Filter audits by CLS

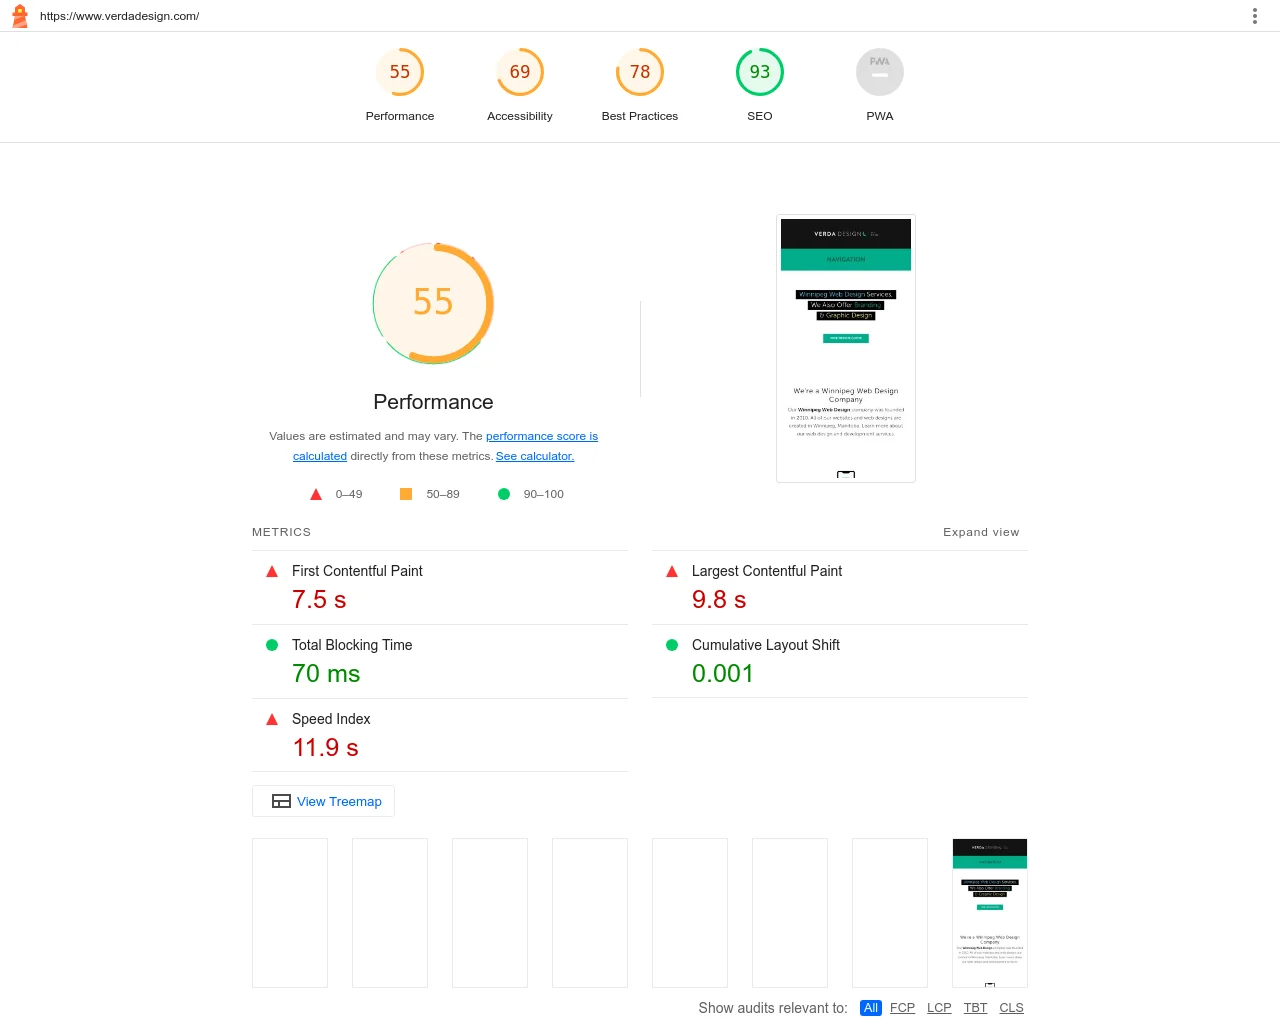[x=1011, y=1008]
